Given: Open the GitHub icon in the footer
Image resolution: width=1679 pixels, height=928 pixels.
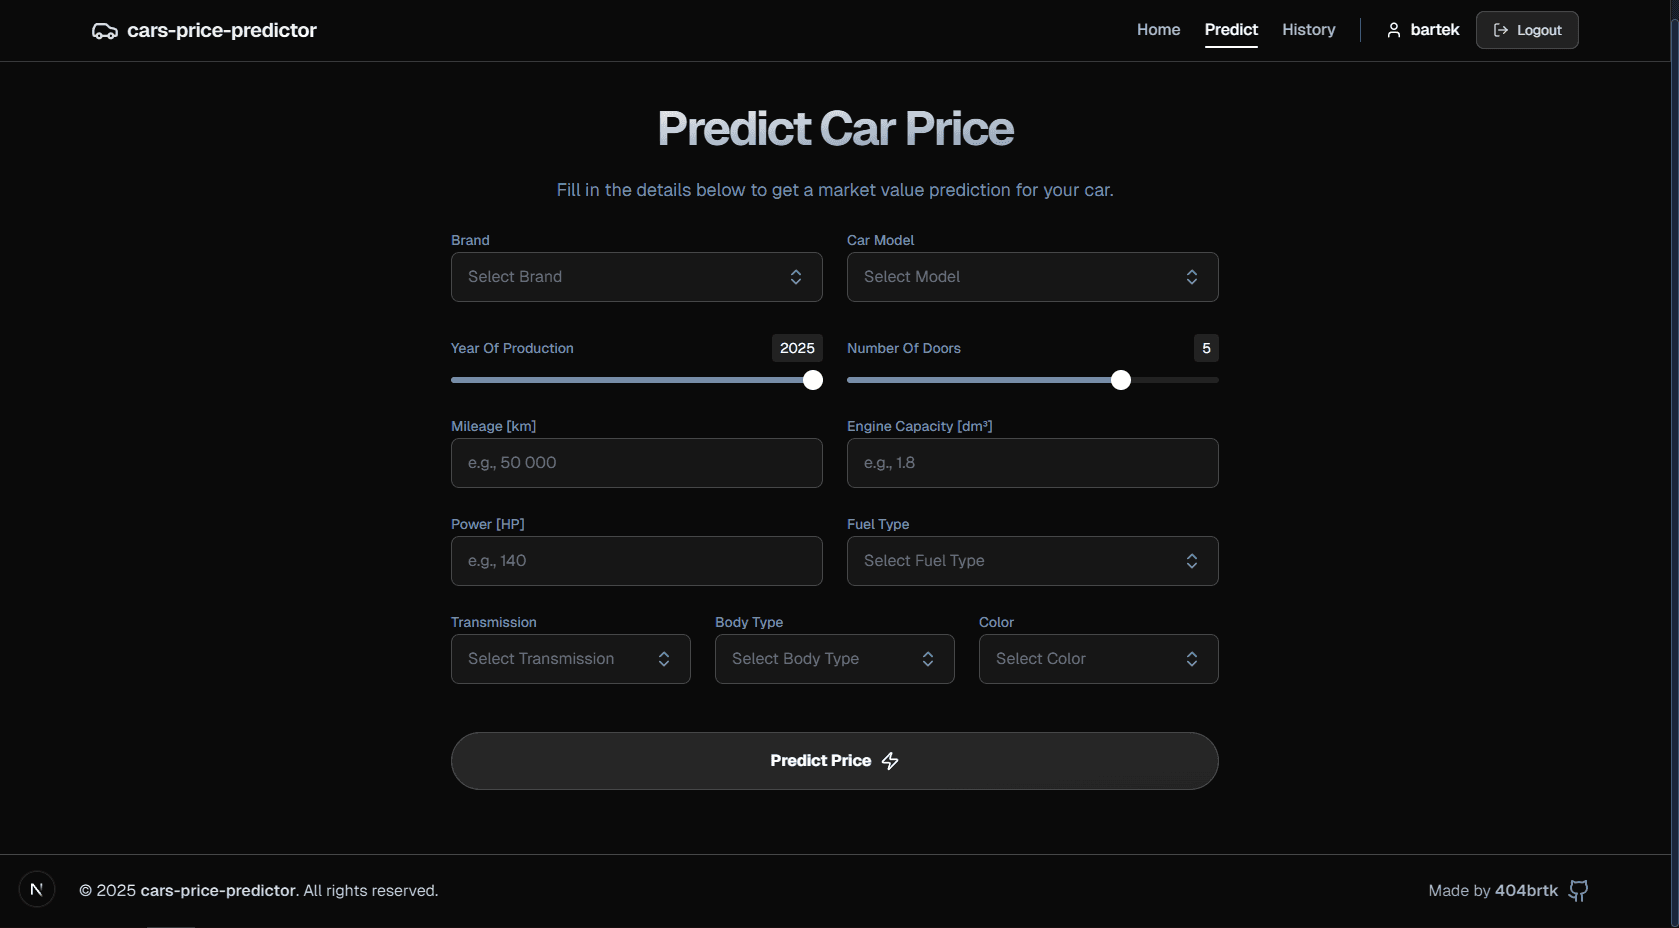Looking at the screenshot, I should pos(1578,890).
